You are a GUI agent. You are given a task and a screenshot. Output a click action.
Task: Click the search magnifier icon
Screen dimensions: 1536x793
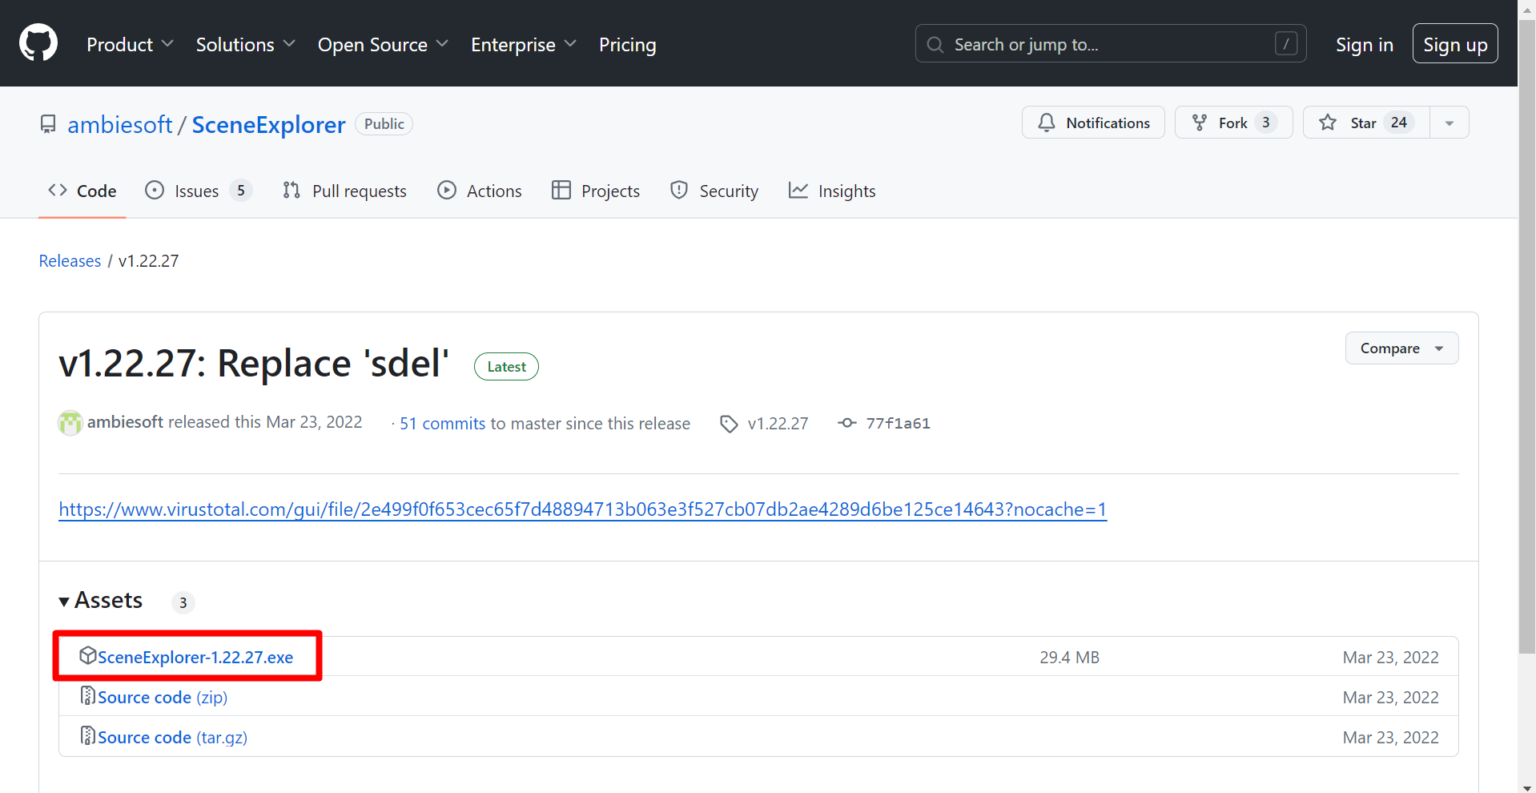coord(935,44)
